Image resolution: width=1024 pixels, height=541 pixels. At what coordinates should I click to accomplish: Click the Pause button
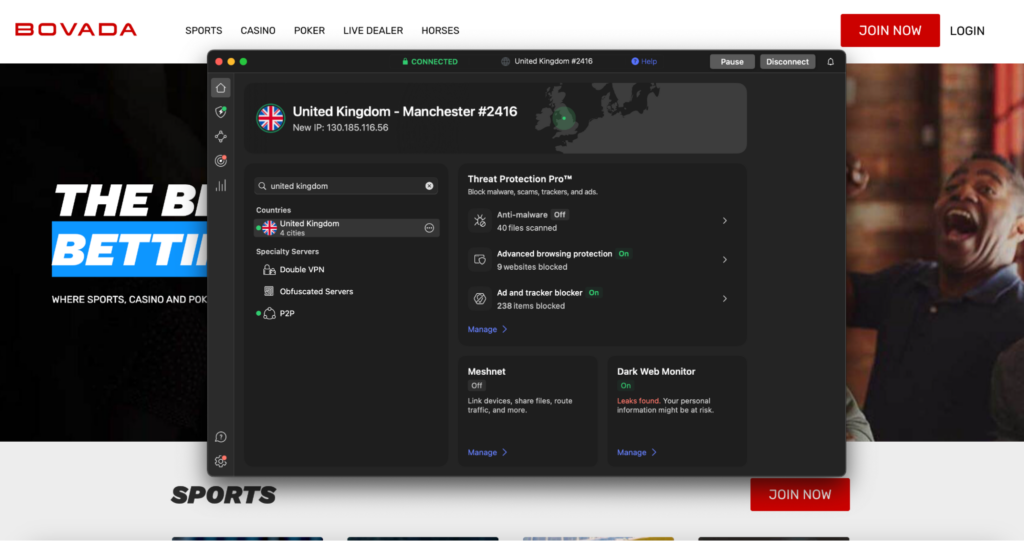(x=732, y=61)
